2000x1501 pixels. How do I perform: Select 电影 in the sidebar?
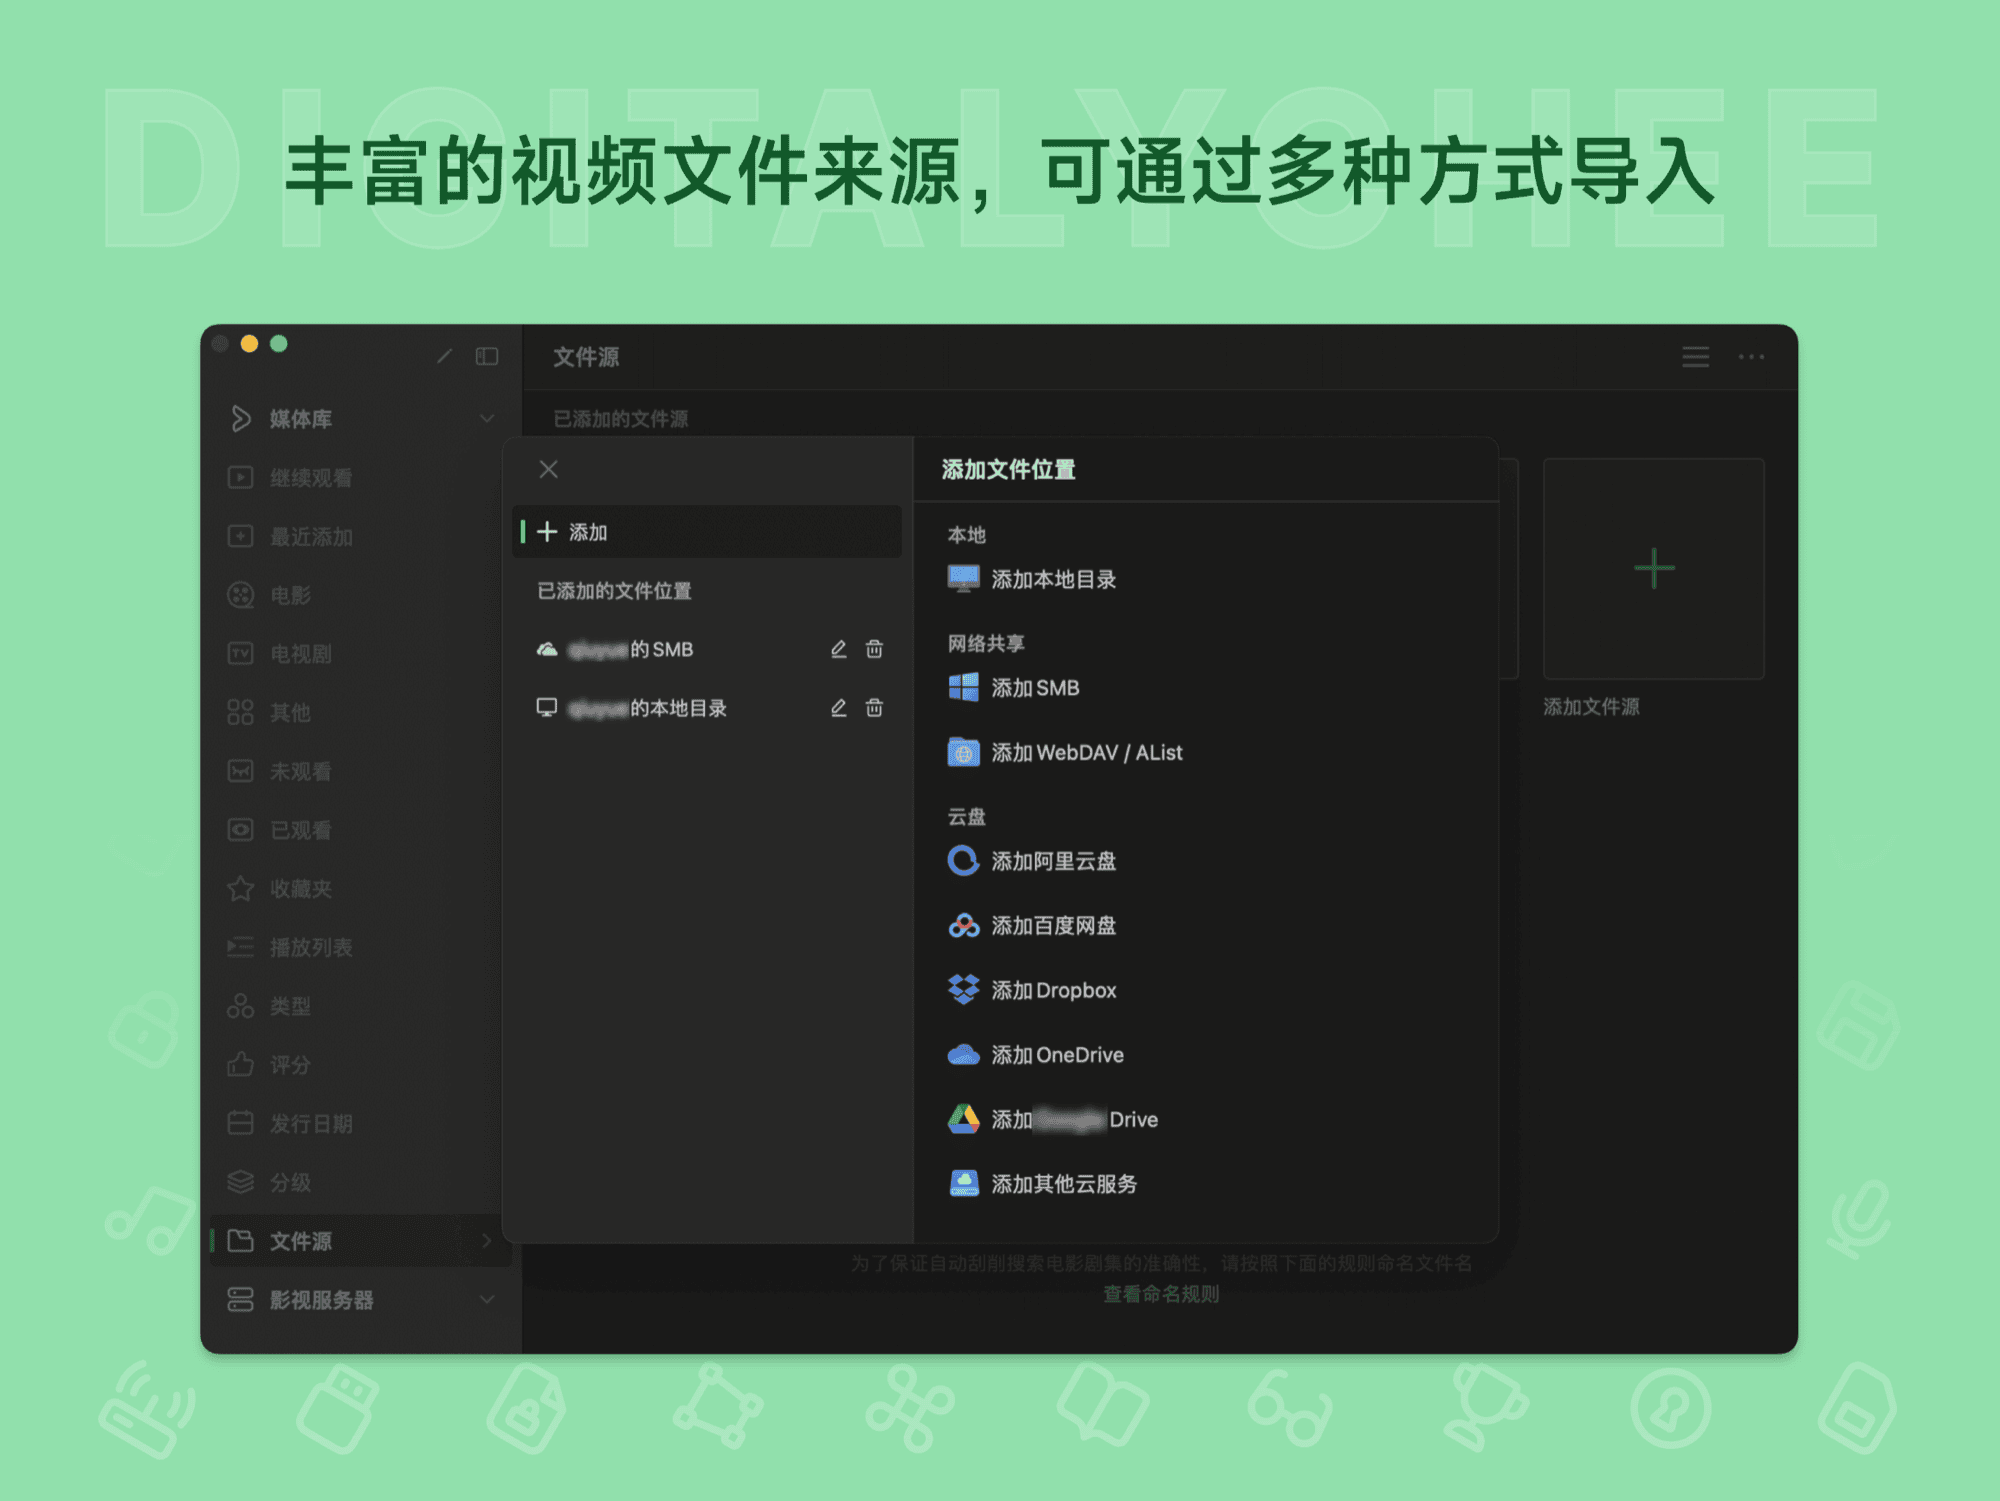coord(288,595)
